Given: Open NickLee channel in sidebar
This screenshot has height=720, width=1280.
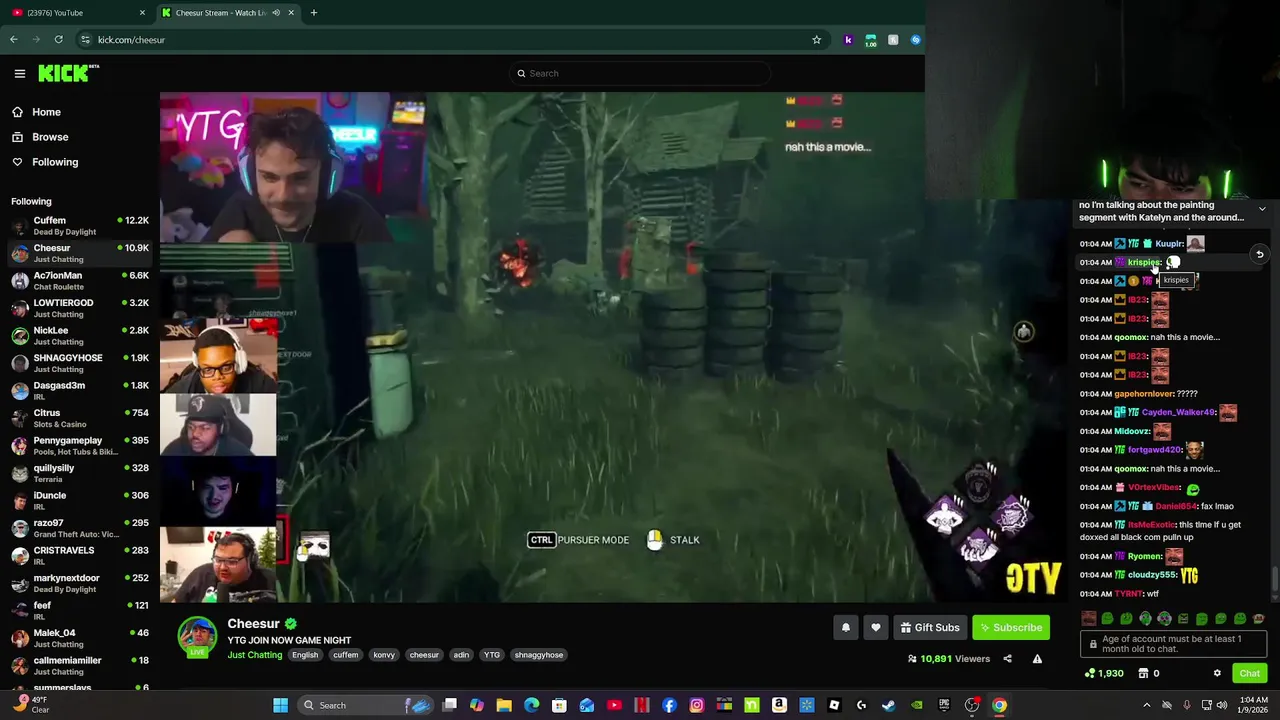Looking at the screenshot, I should click(x=80, y=336).
